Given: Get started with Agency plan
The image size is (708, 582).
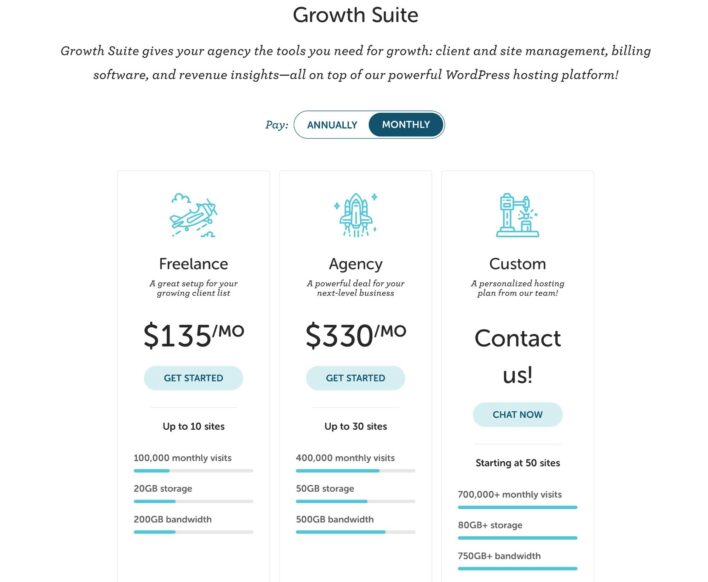Looking at the screenshot, I should click(355, 378).
